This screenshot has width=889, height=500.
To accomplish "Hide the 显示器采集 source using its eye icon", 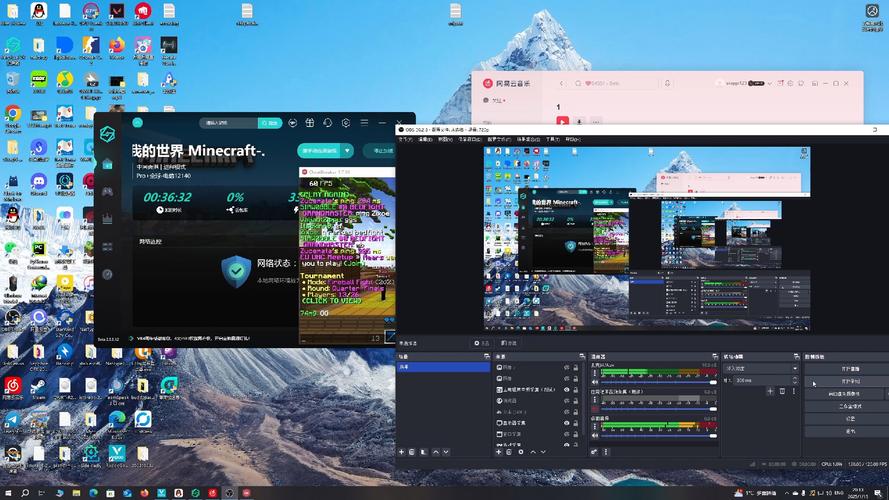I will [566, 423].
